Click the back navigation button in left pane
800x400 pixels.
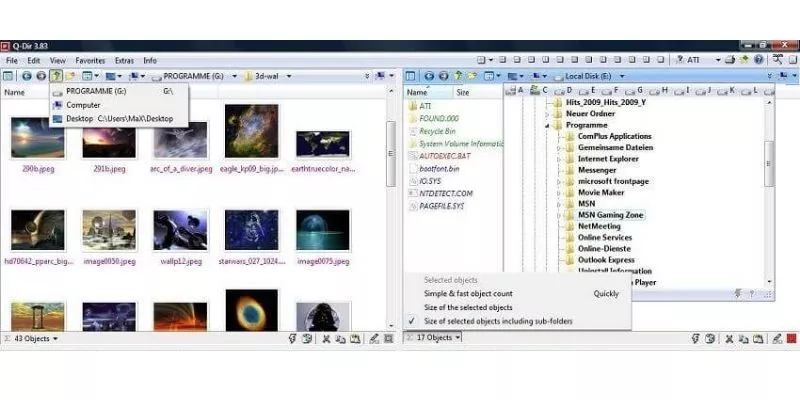(x=27, y=76)
